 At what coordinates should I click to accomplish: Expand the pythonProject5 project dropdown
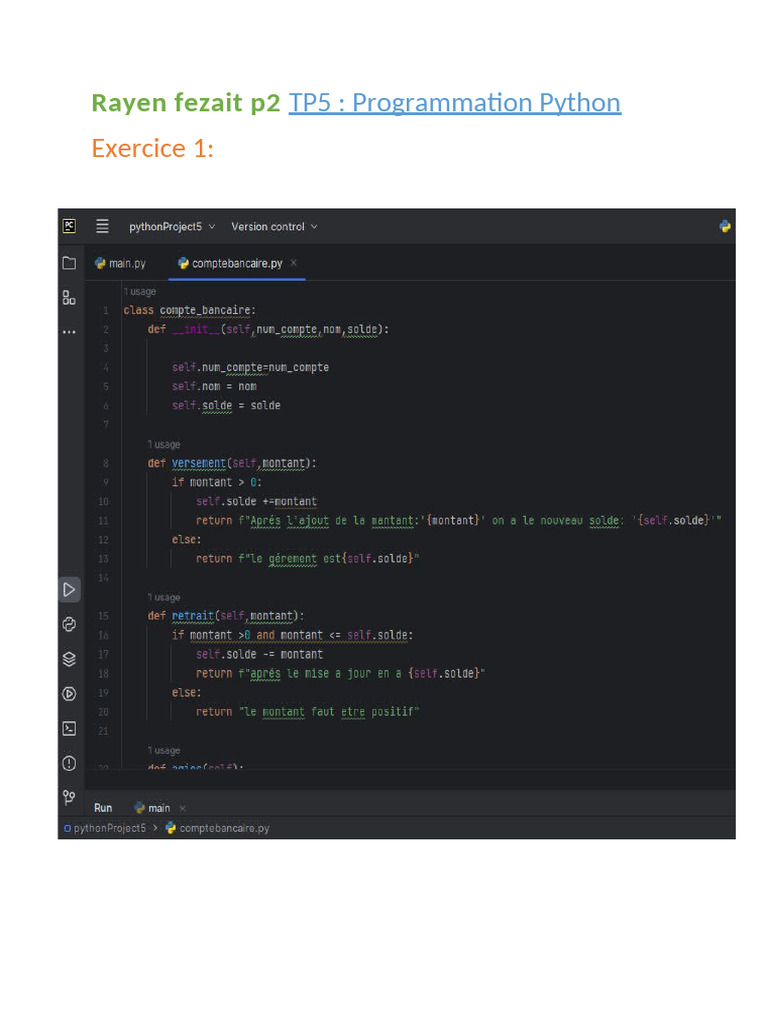point(172,227)
